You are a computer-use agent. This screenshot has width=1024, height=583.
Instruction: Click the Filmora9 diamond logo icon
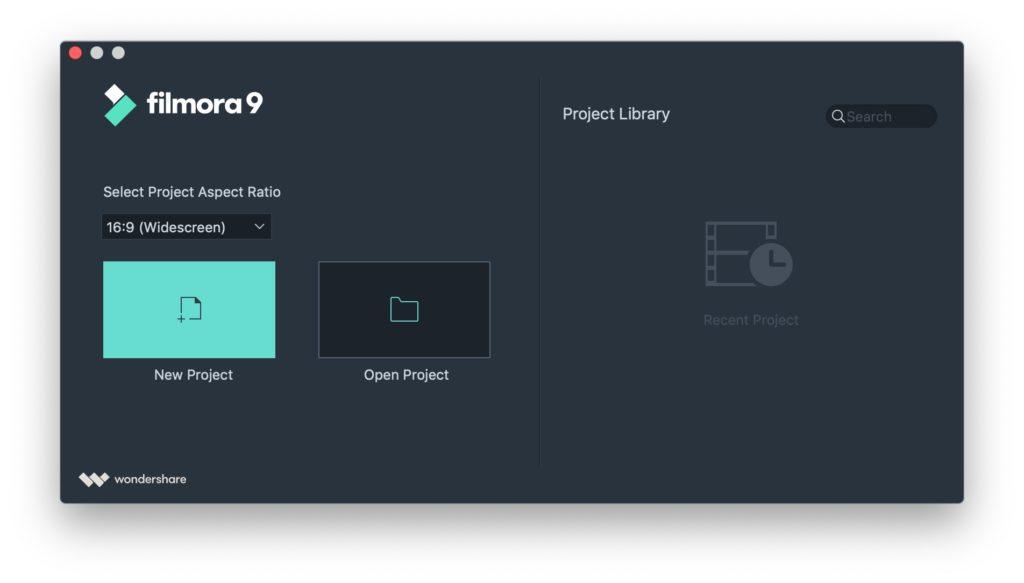[120, 104]
